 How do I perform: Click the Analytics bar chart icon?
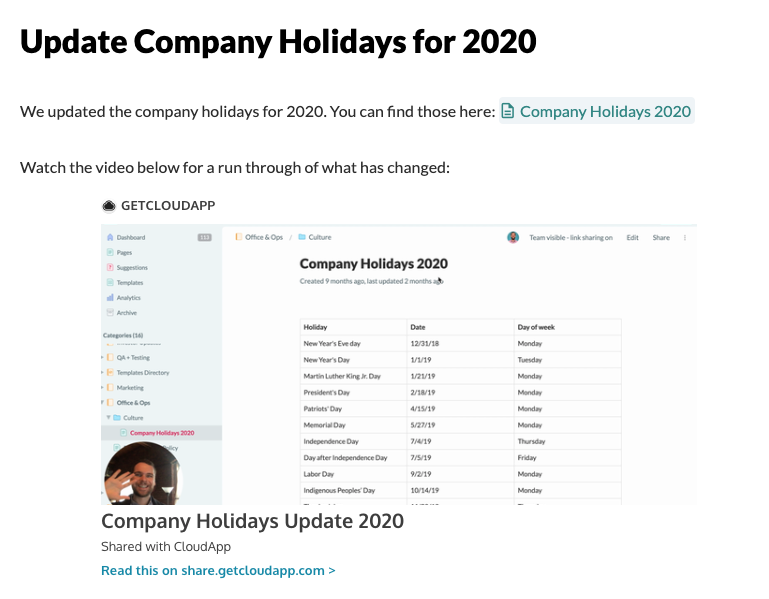pos(110,298)
